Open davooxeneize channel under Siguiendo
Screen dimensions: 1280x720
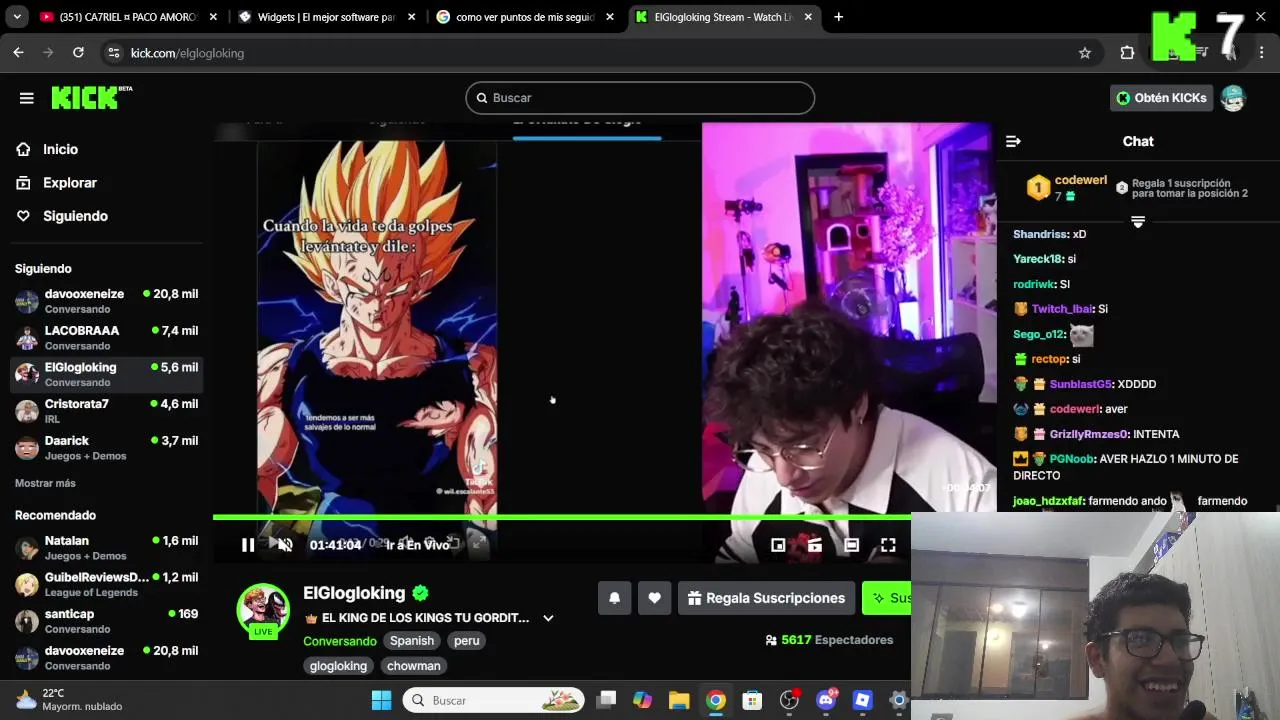tap(106, 301)
